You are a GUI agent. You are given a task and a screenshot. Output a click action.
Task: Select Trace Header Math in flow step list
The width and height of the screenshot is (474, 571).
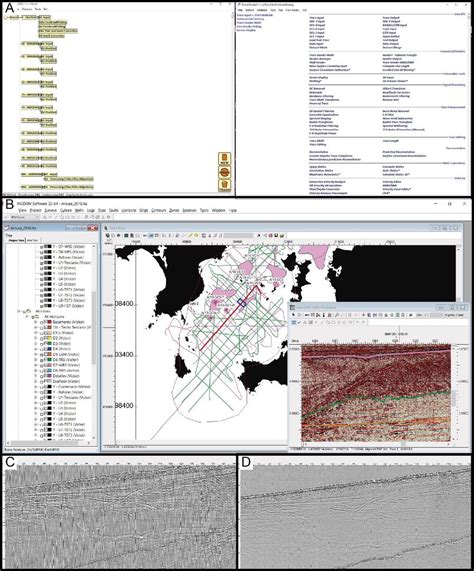pos(249,23)
